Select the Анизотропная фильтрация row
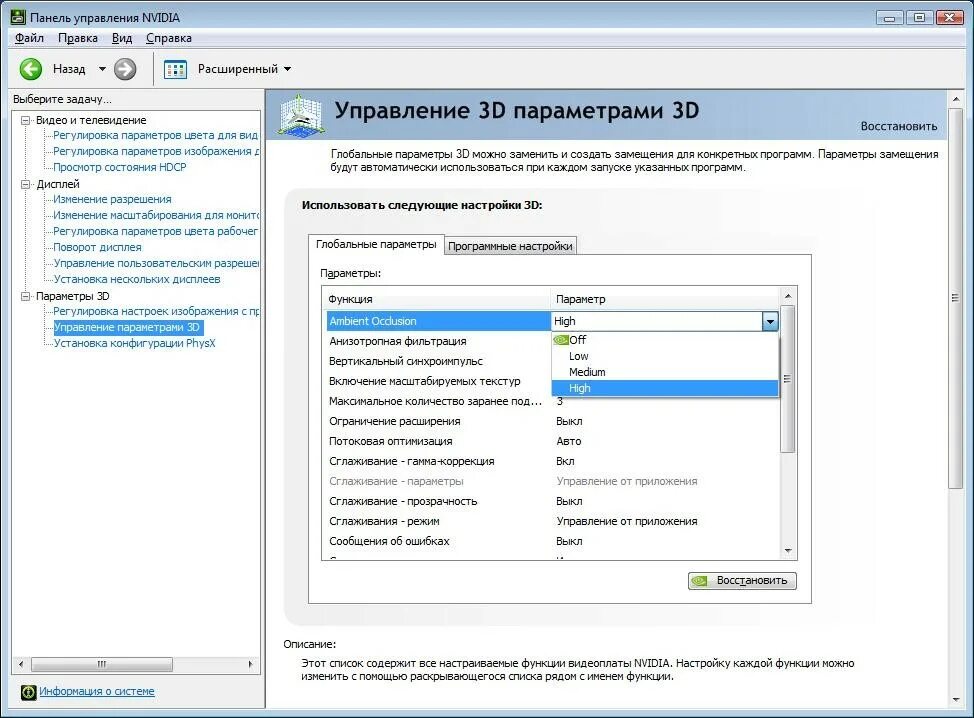The width and height of the screenshot is (974, 718). click(x=438, y=341)
